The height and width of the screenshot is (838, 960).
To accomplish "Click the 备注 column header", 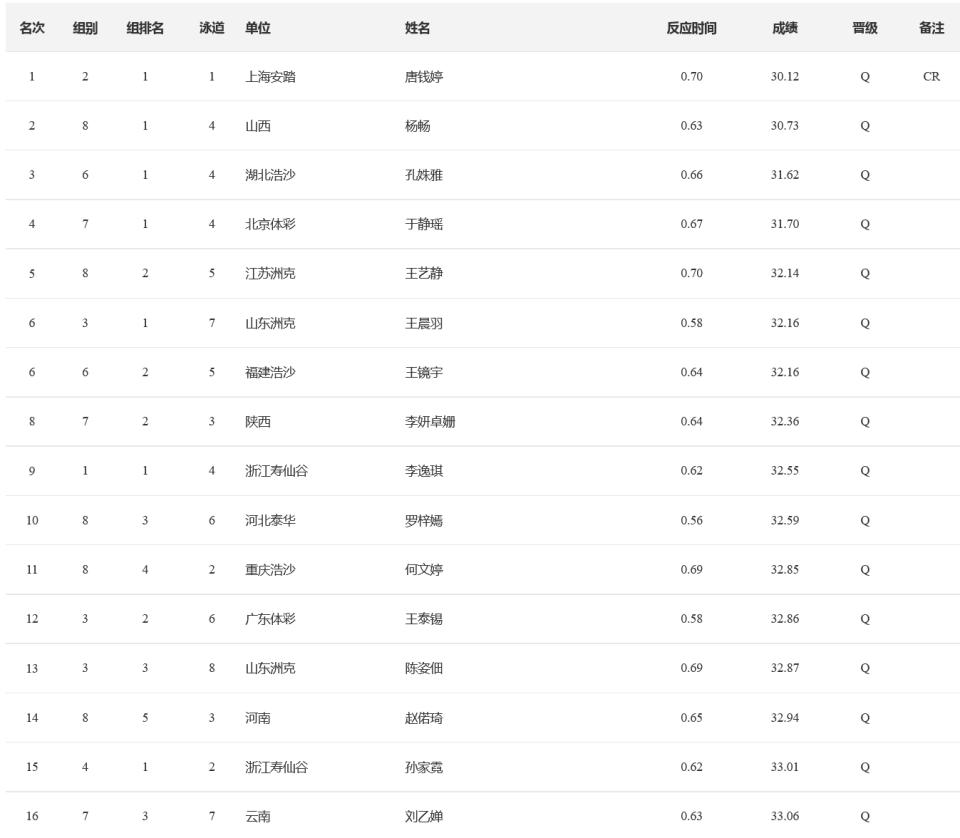I will (931, 28).
